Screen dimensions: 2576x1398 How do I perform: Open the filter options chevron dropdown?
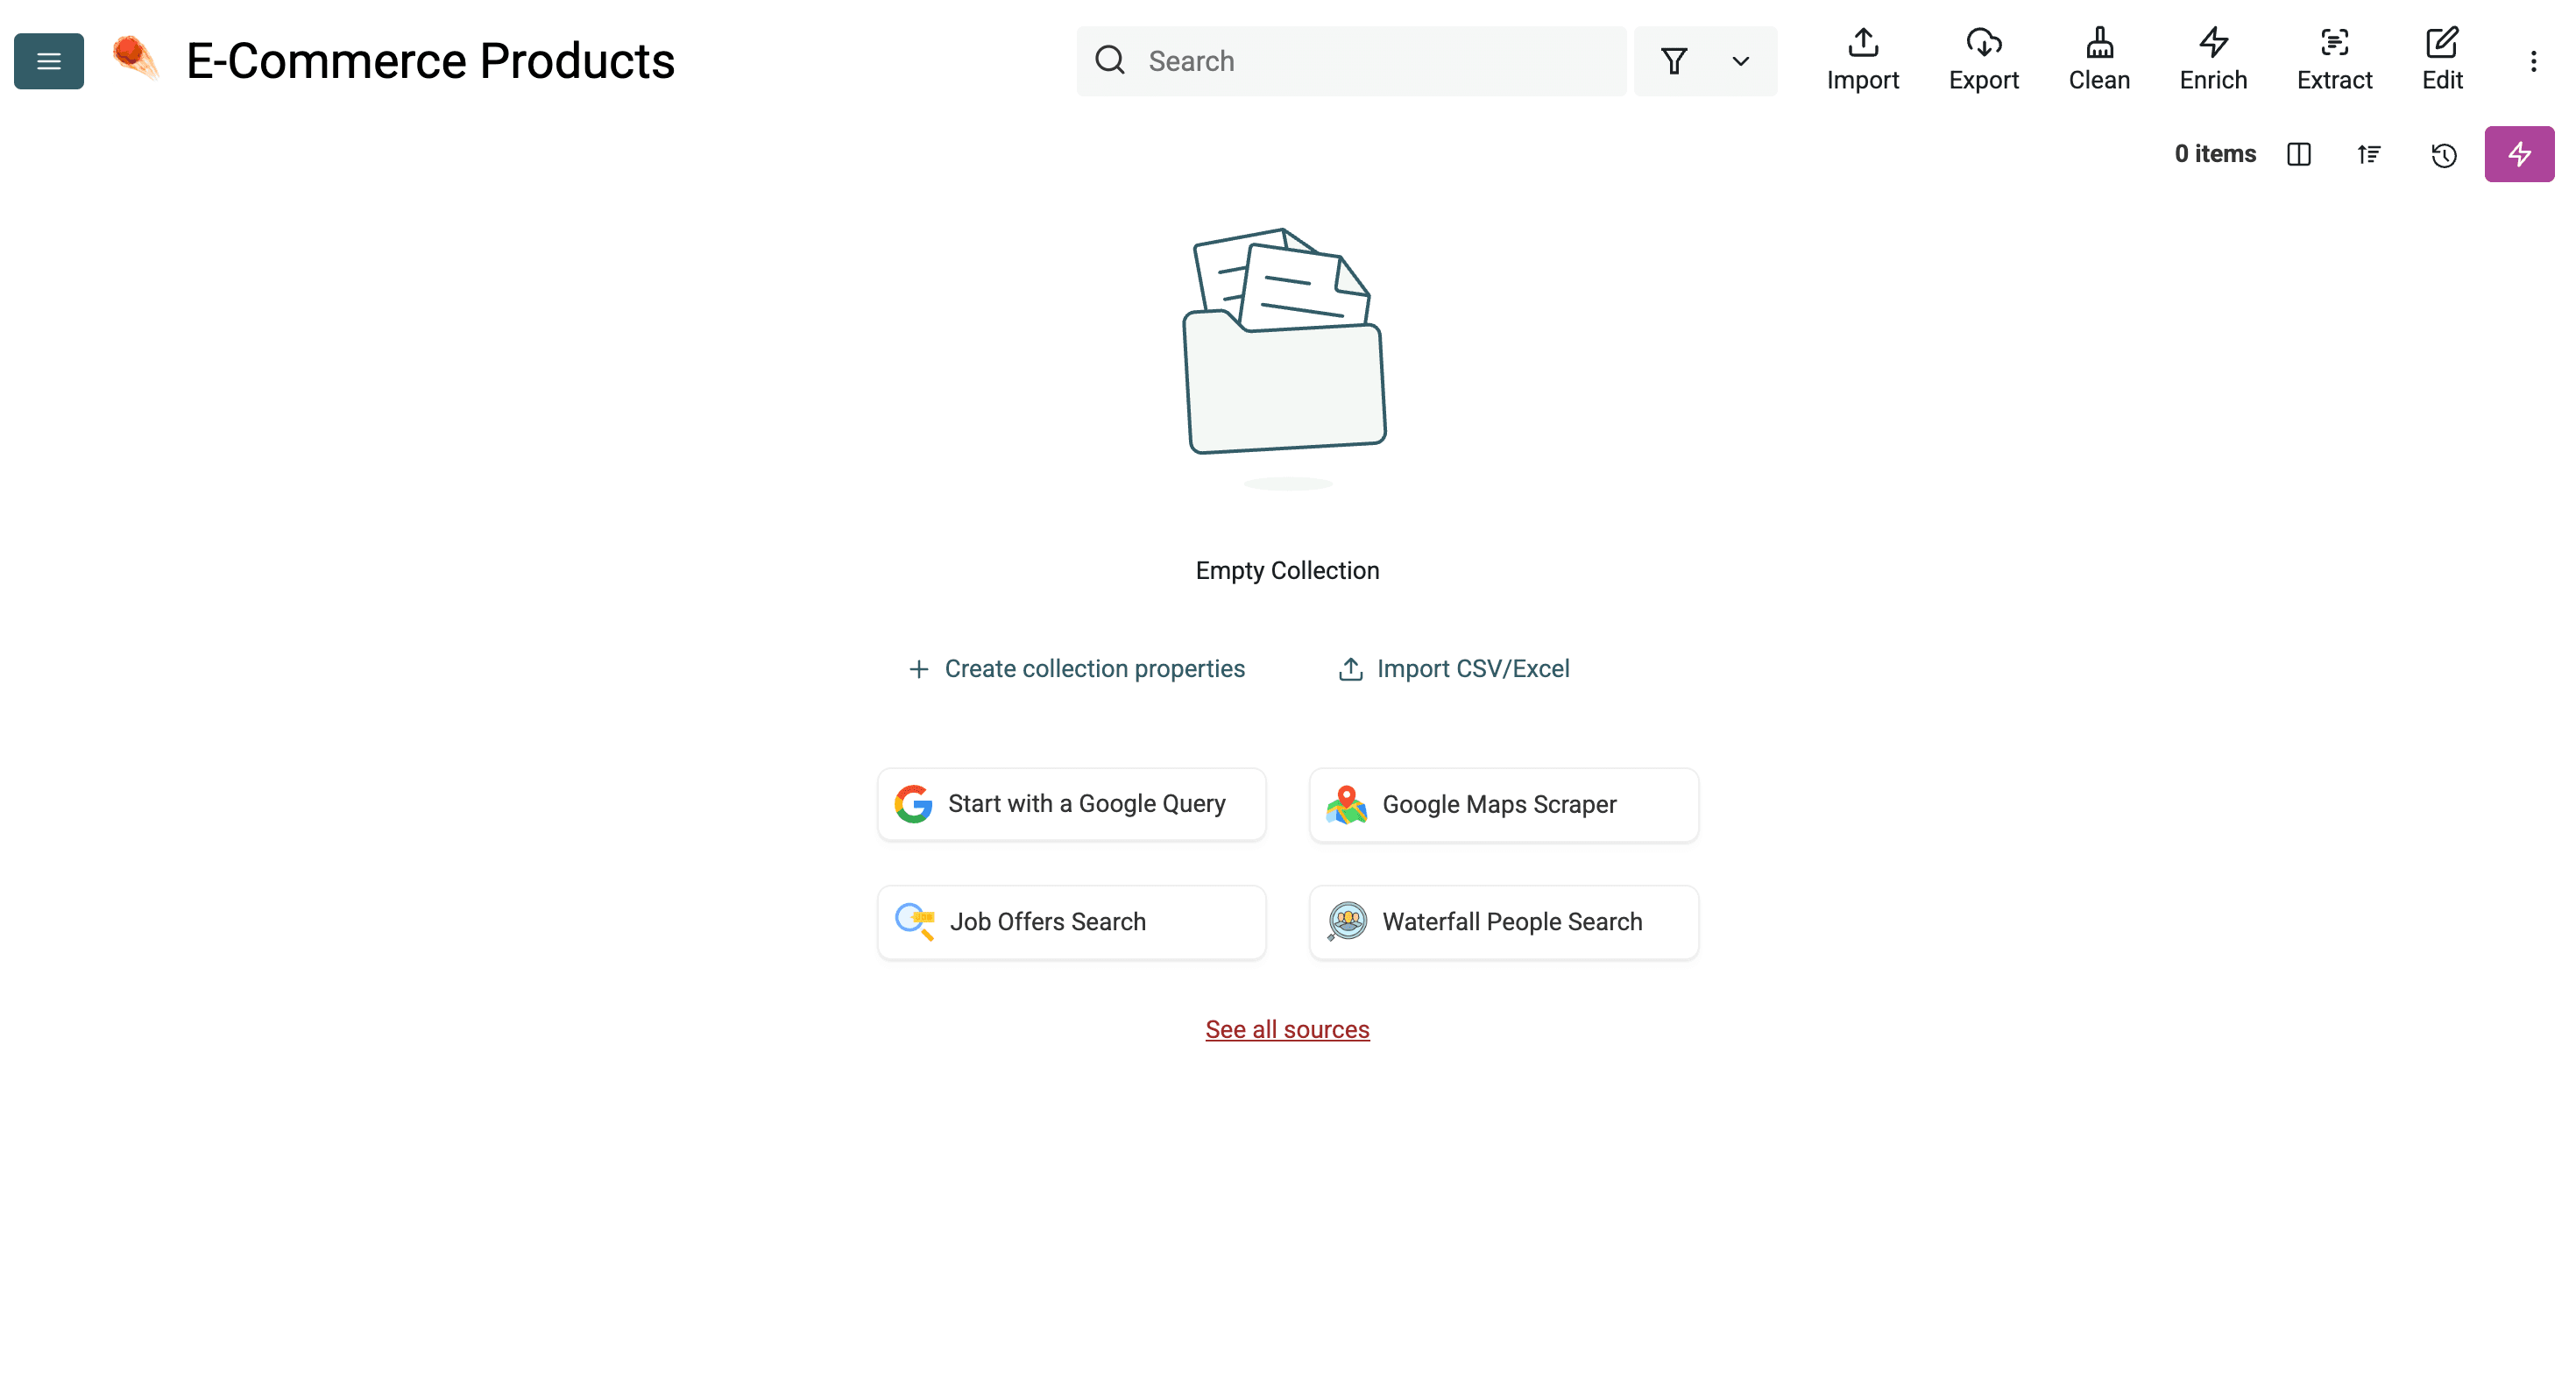[x=1740, y=61]
